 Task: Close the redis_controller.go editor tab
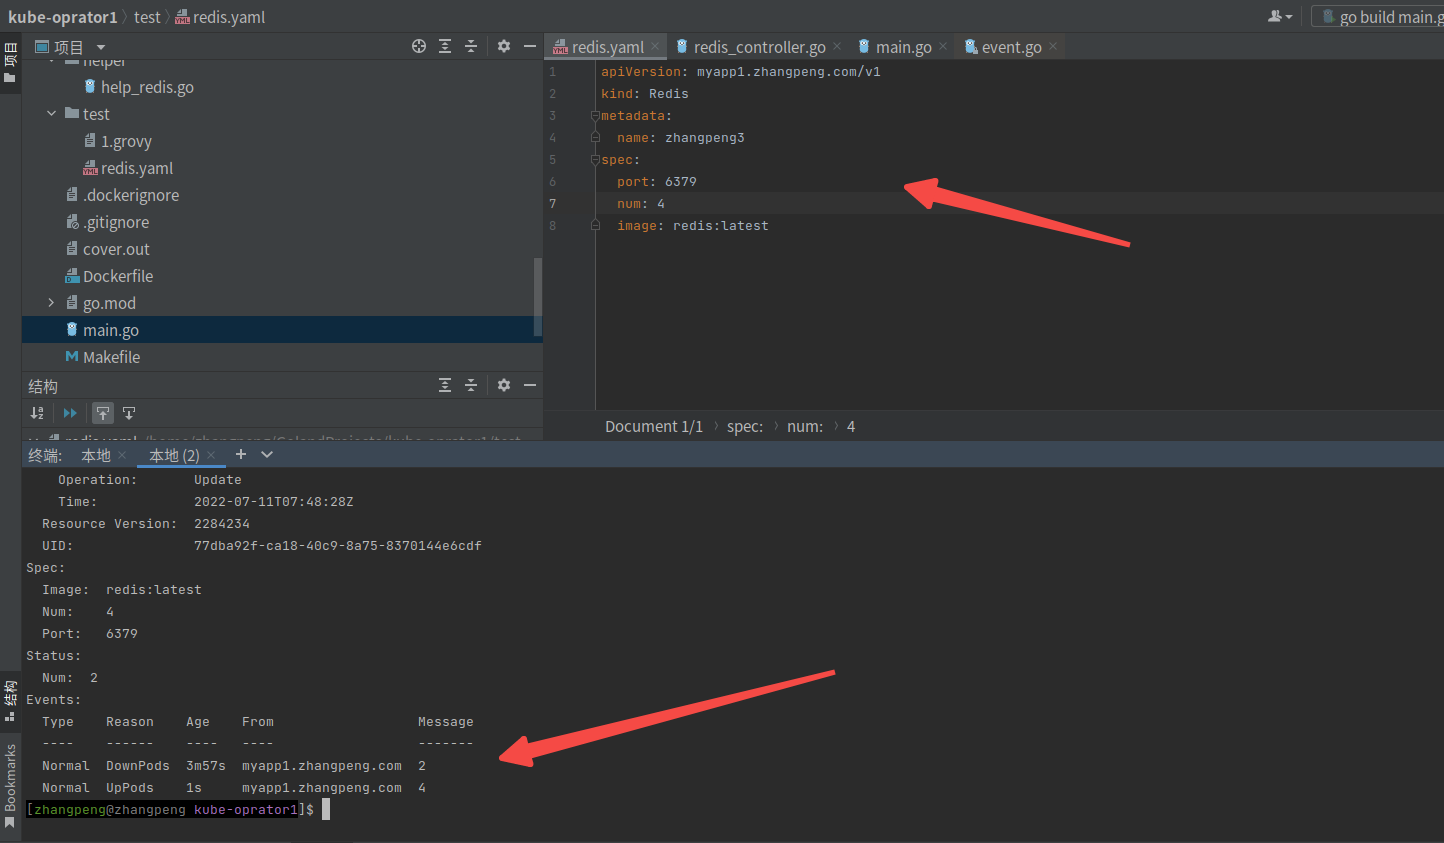[x=837, y=46]
